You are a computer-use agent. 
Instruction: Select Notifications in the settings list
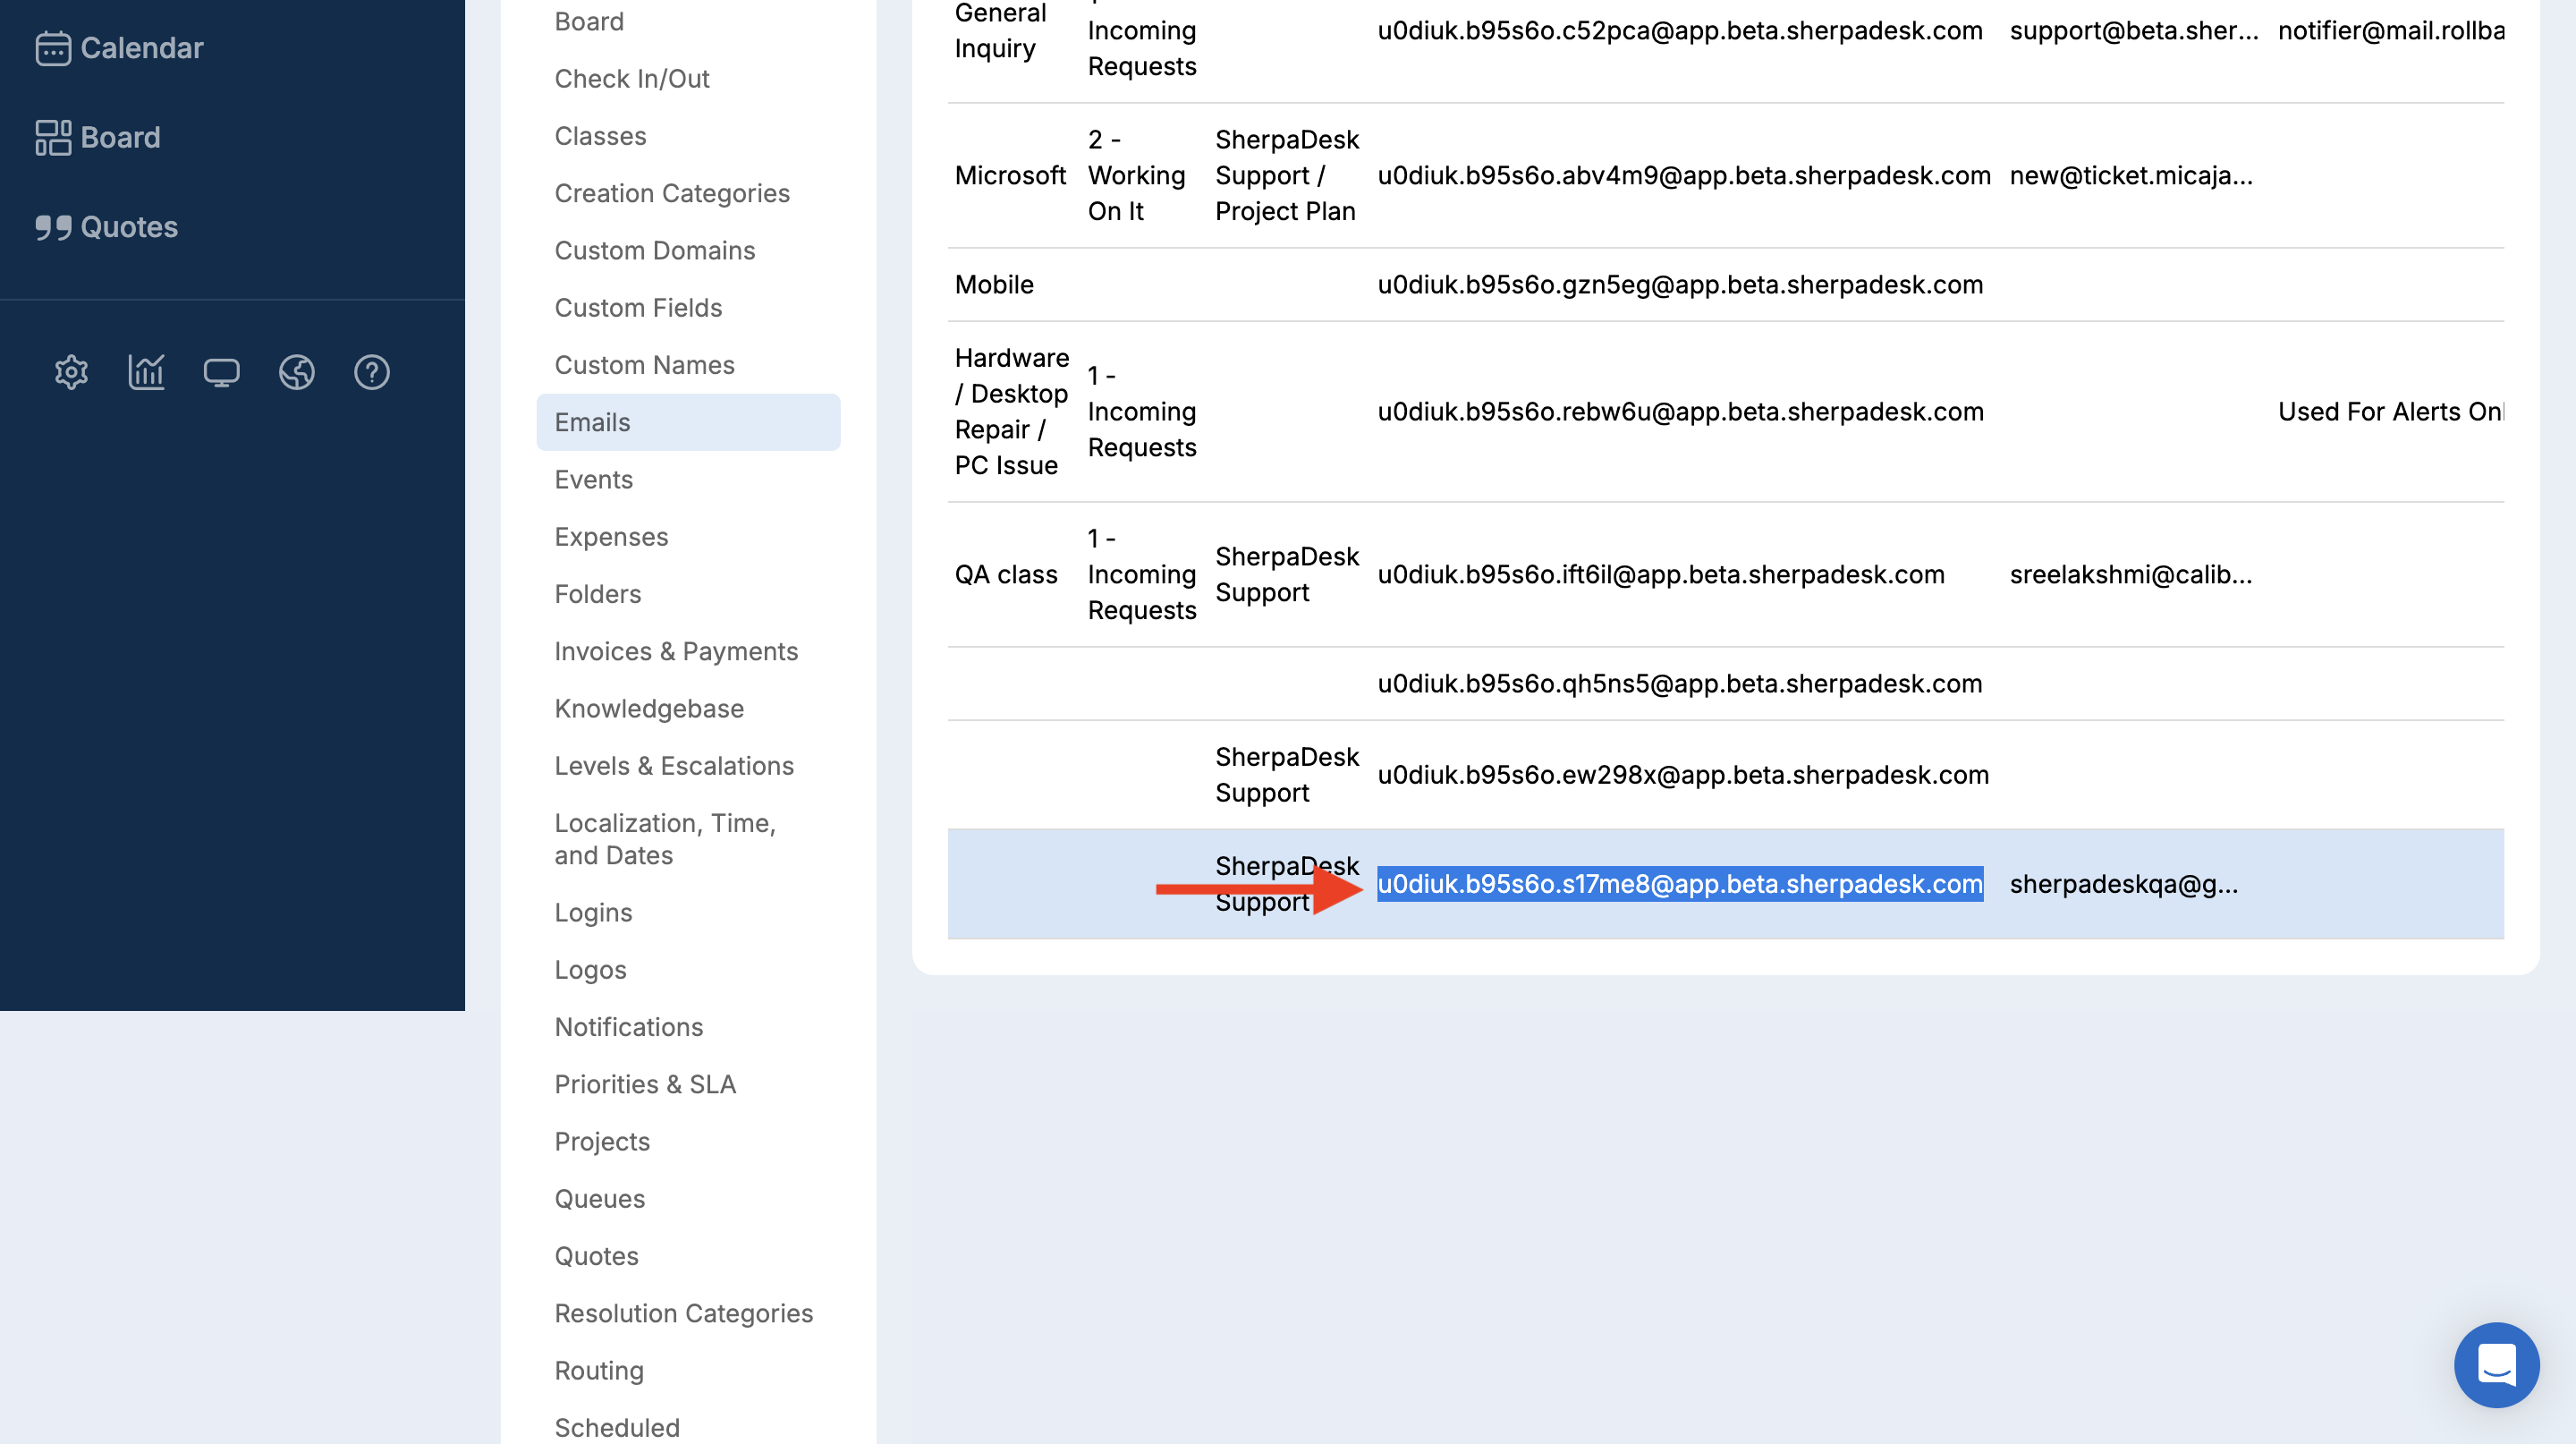[x=629, y=1026]
